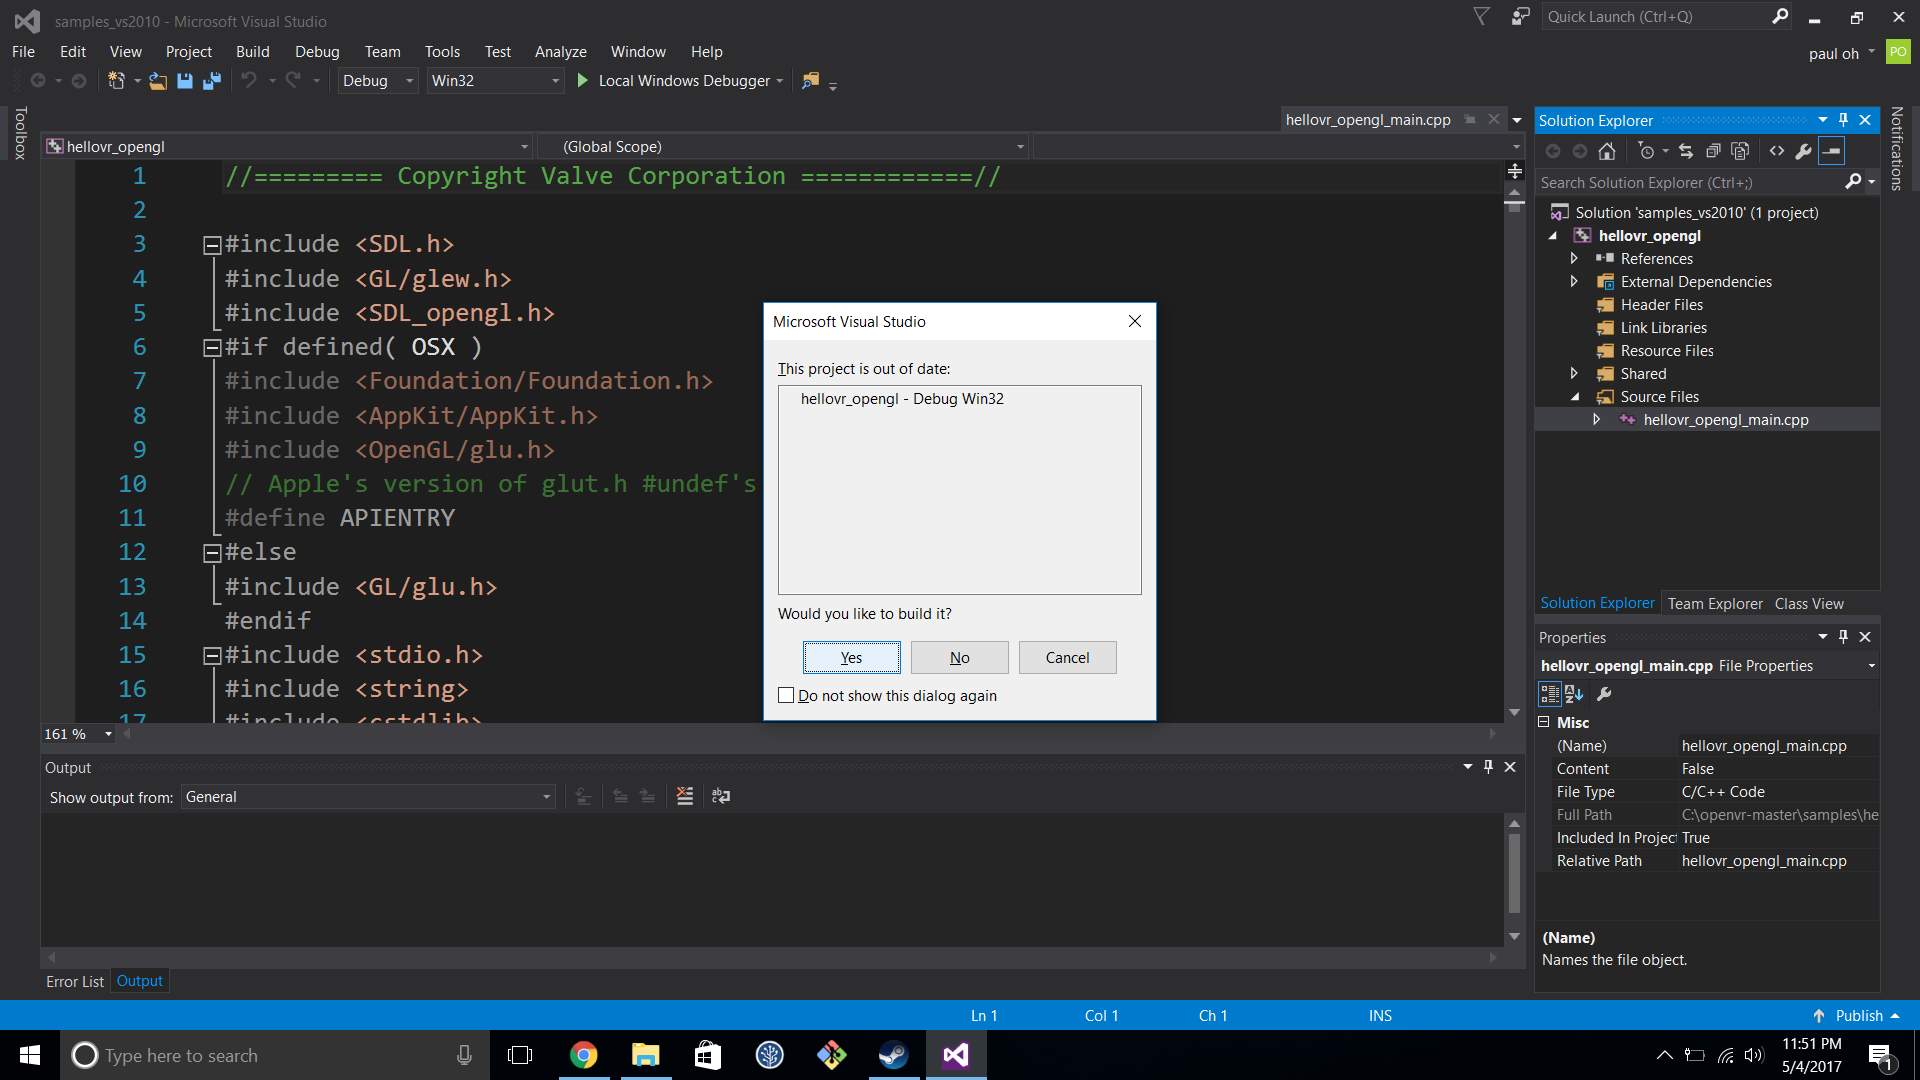The height and width of the screenshot is (1080, 1920).
Task: Switch to the Error List tab
Action: (x=75, y=981)
